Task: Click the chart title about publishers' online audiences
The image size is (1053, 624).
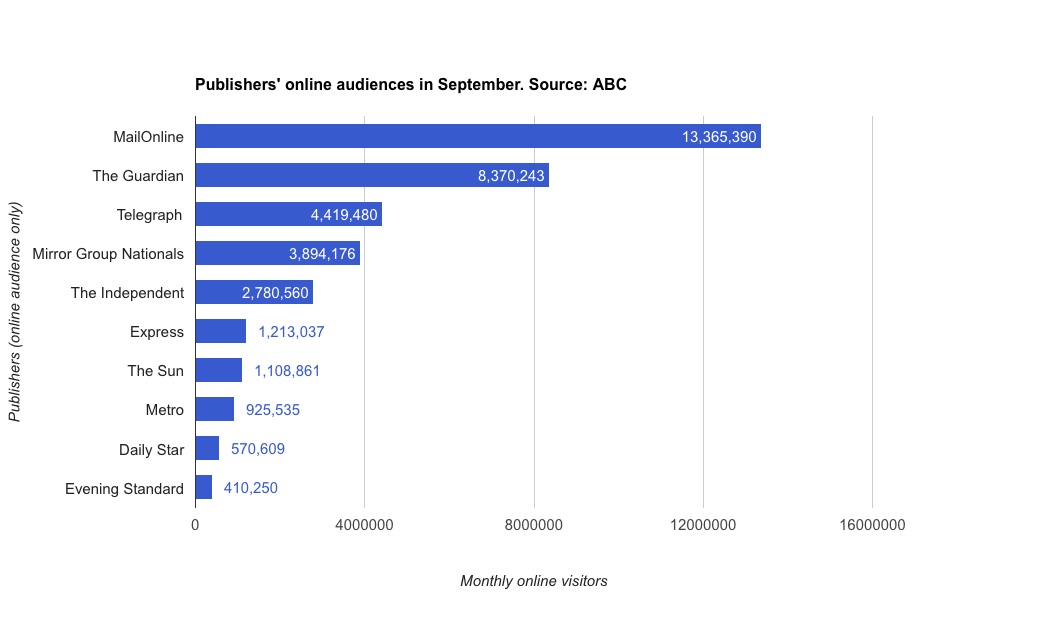Action: tap(410, 85)
